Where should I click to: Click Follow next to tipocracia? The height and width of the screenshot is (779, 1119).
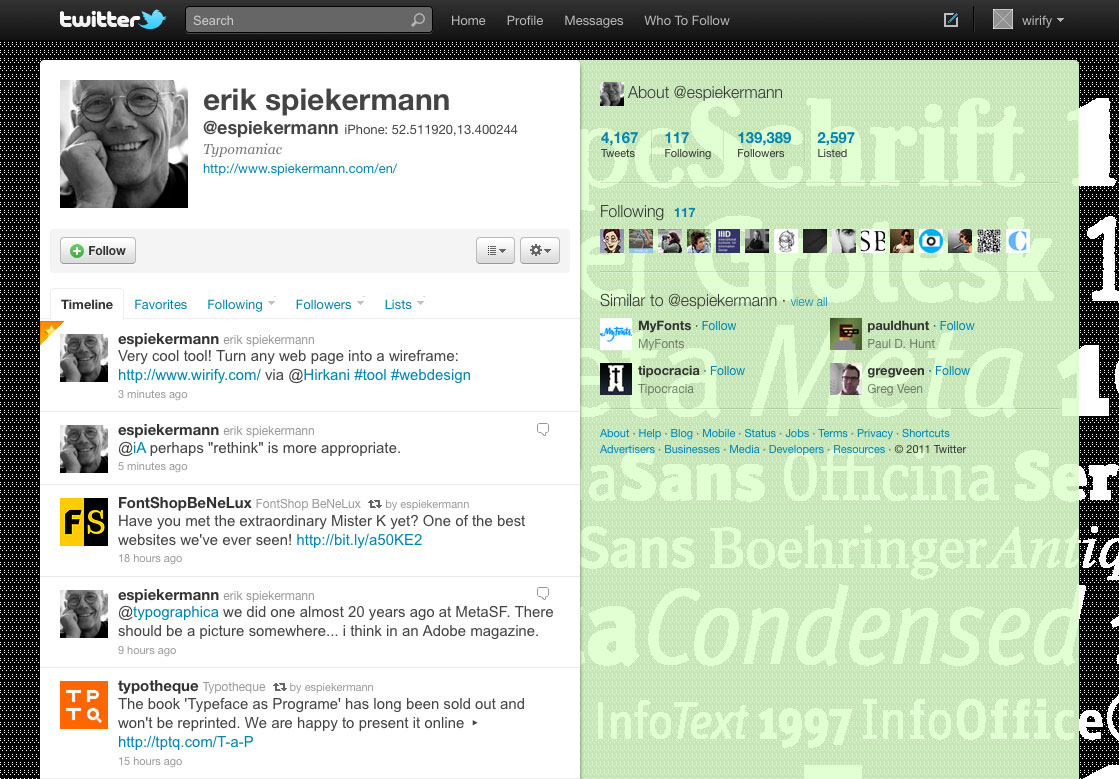pyautogui.click(x=727, y=371)
